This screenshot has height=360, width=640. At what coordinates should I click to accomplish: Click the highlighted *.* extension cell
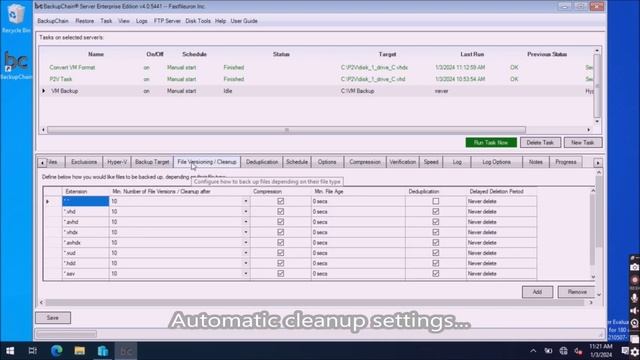[85, 201]
